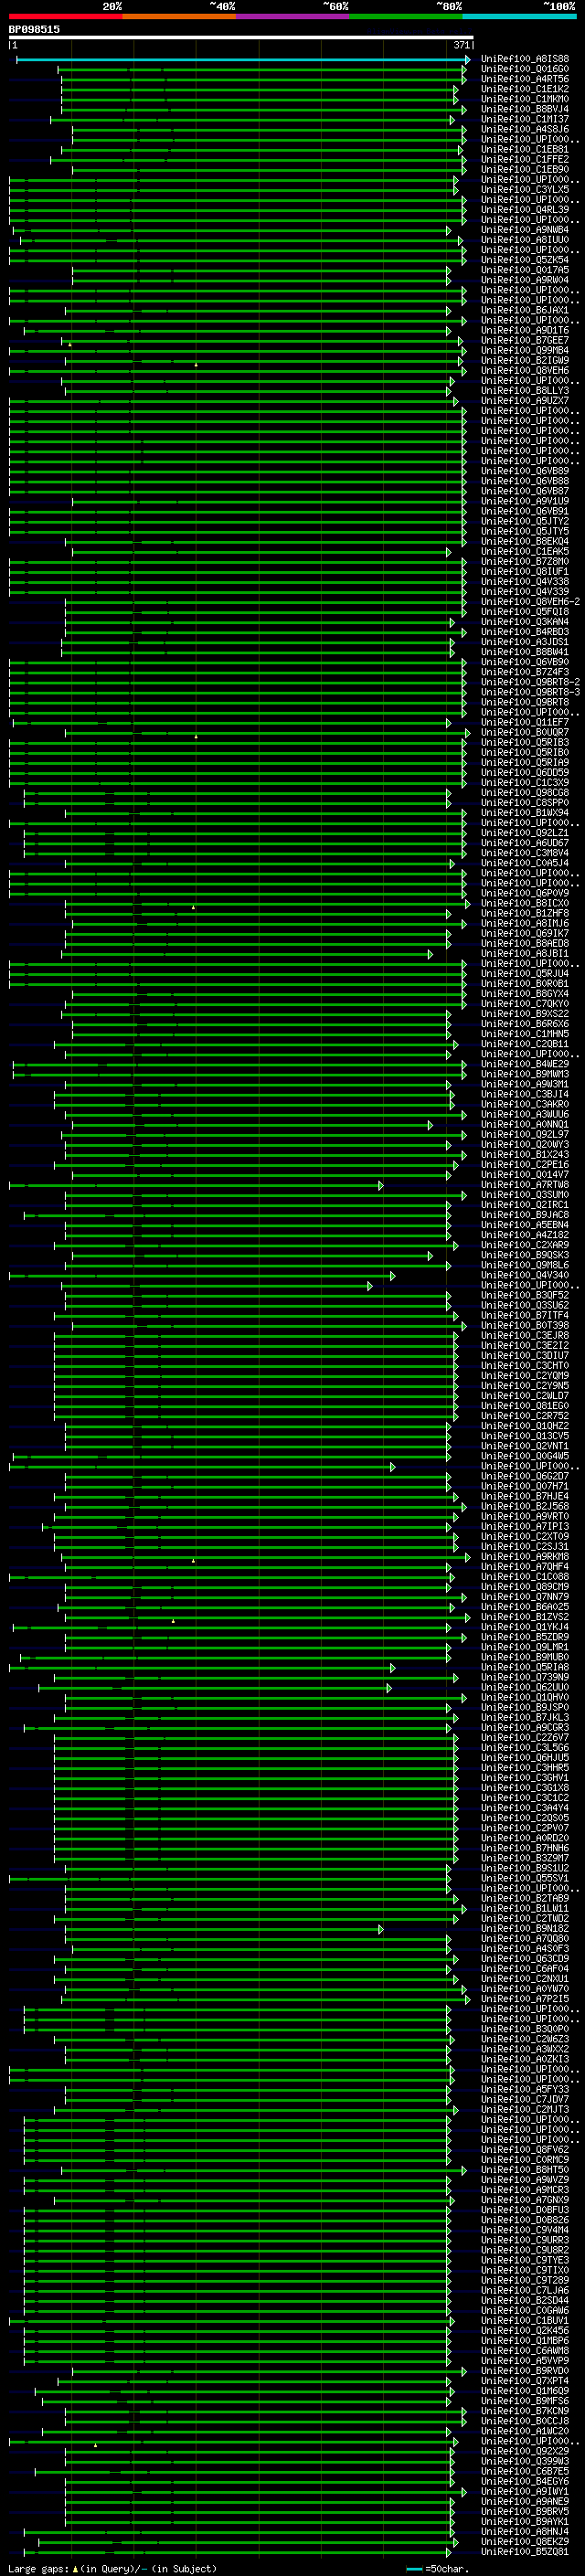Select the UniRef100_B6JAX1 entry
585x2576 pixels.
tap(525, 310)
